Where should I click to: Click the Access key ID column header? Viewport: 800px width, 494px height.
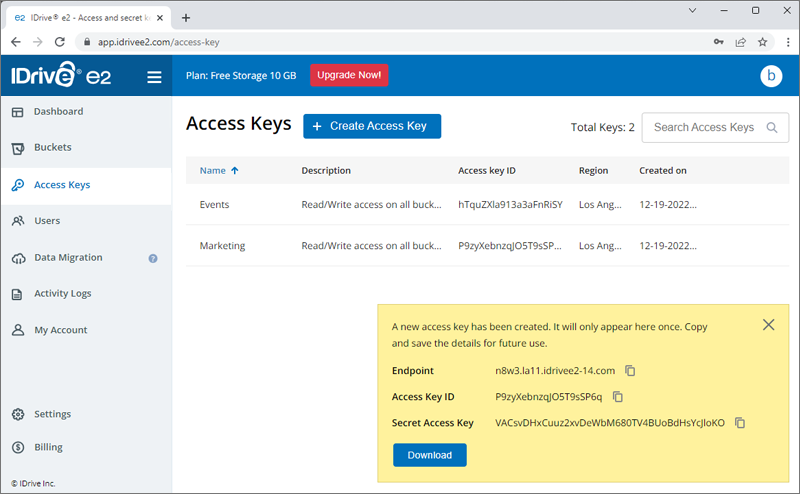click(x=487, y=170)
